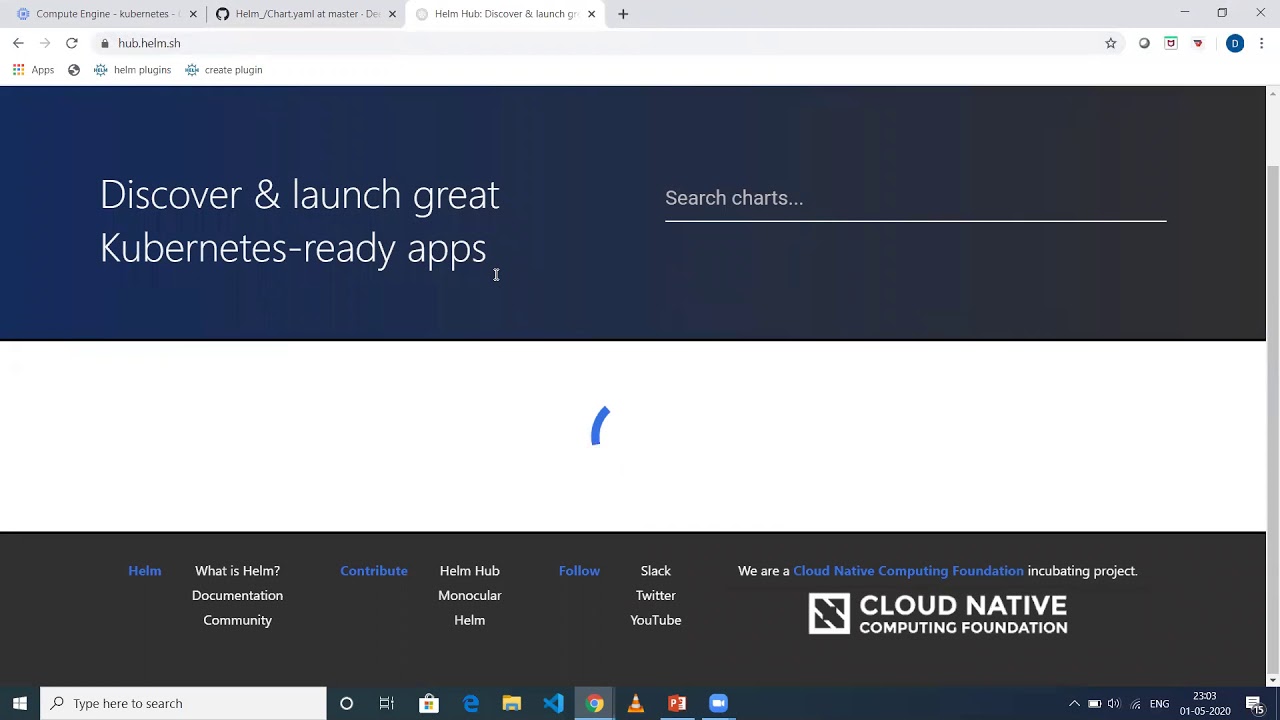Close the Compute Engine tab

(x=193, y=14)
